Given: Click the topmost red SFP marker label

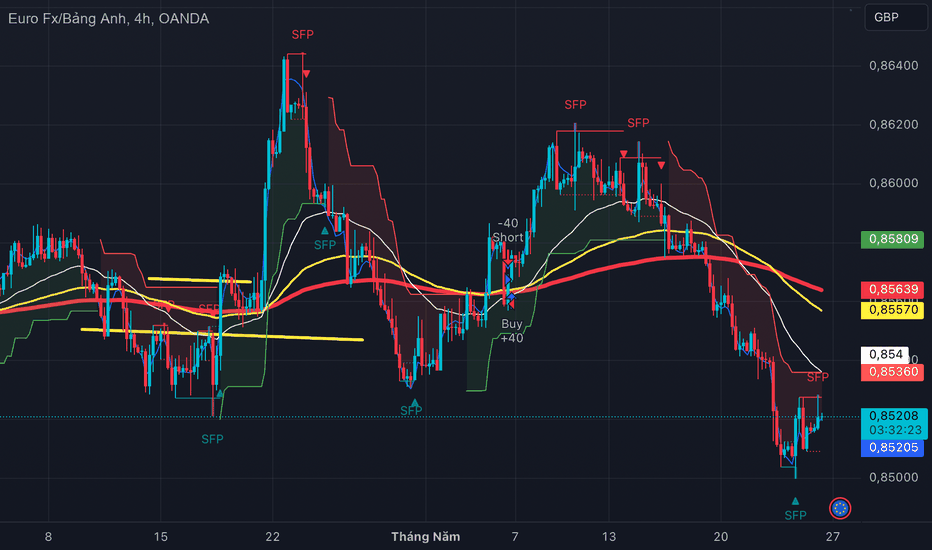Looking at the screenshot, I should (303, 35).
